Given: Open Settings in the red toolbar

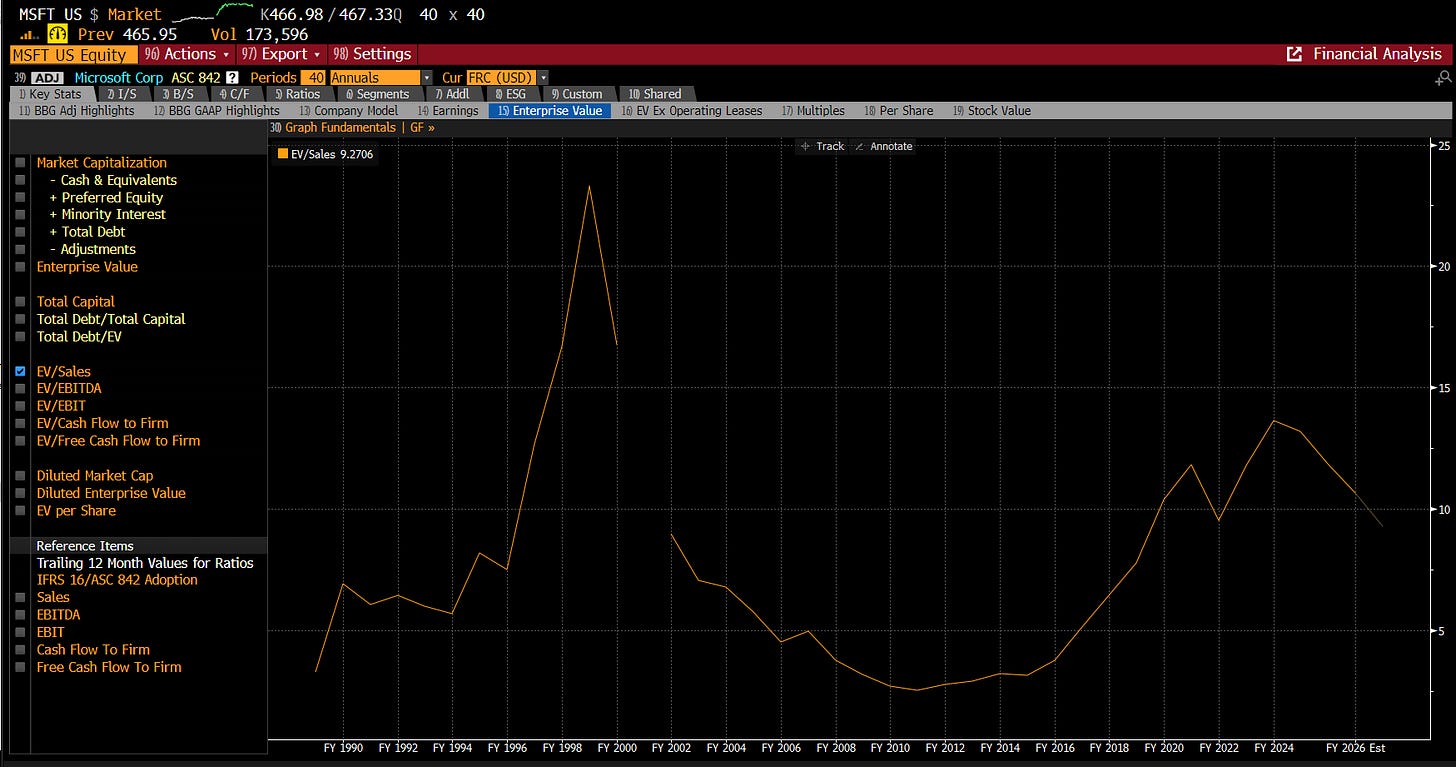Looking at the screenshot, I should [x=372, y=54].
